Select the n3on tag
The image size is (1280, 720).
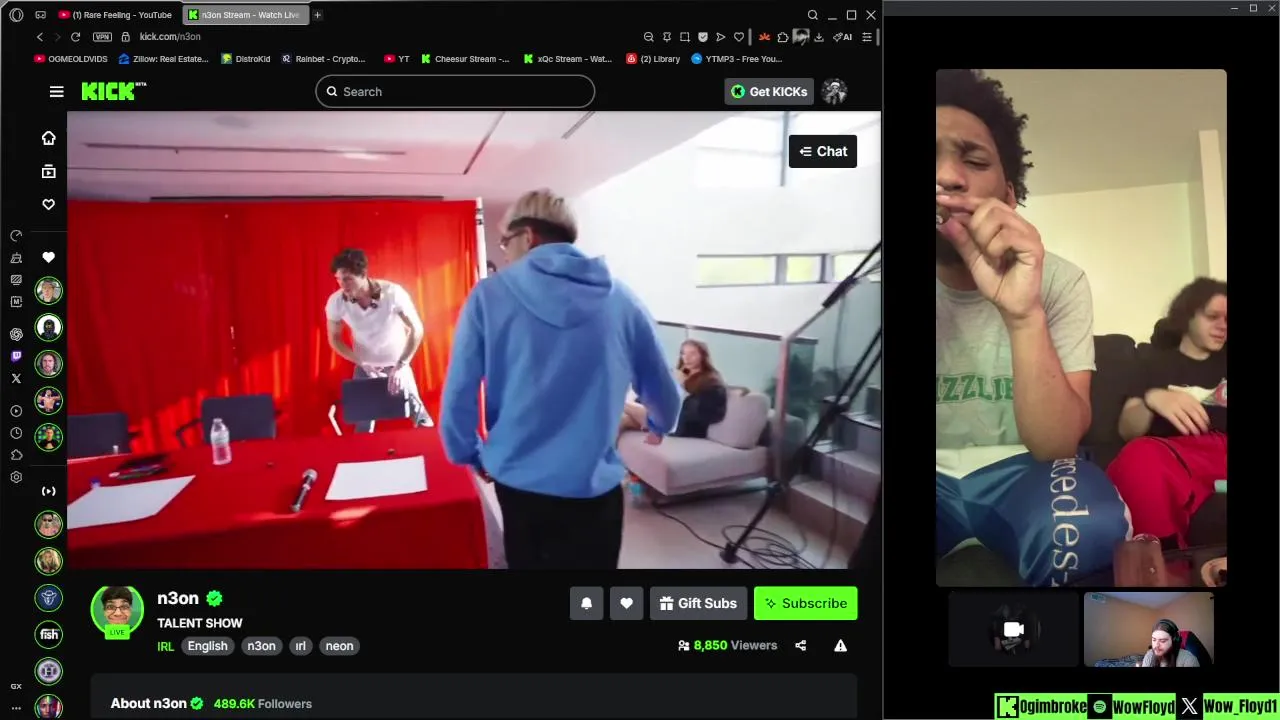(262, 646)
